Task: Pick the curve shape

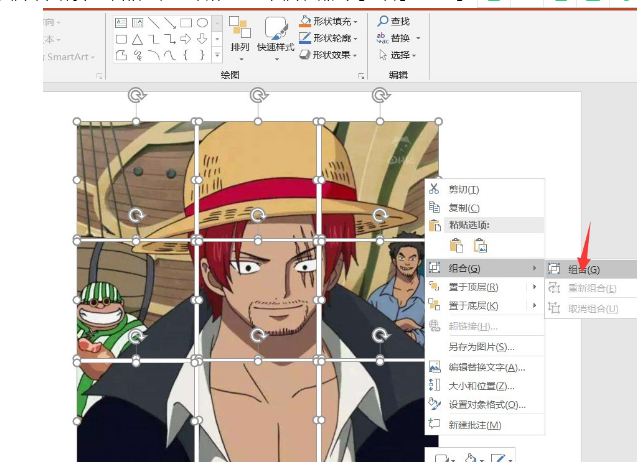Action: [170, 55]
